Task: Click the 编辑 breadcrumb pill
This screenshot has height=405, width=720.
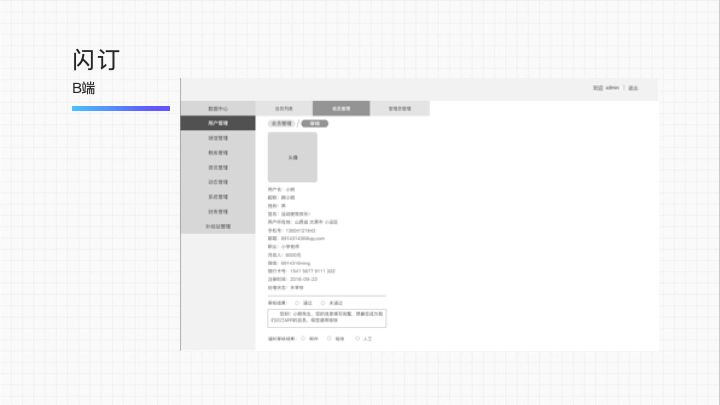Action: pos(315,124)
